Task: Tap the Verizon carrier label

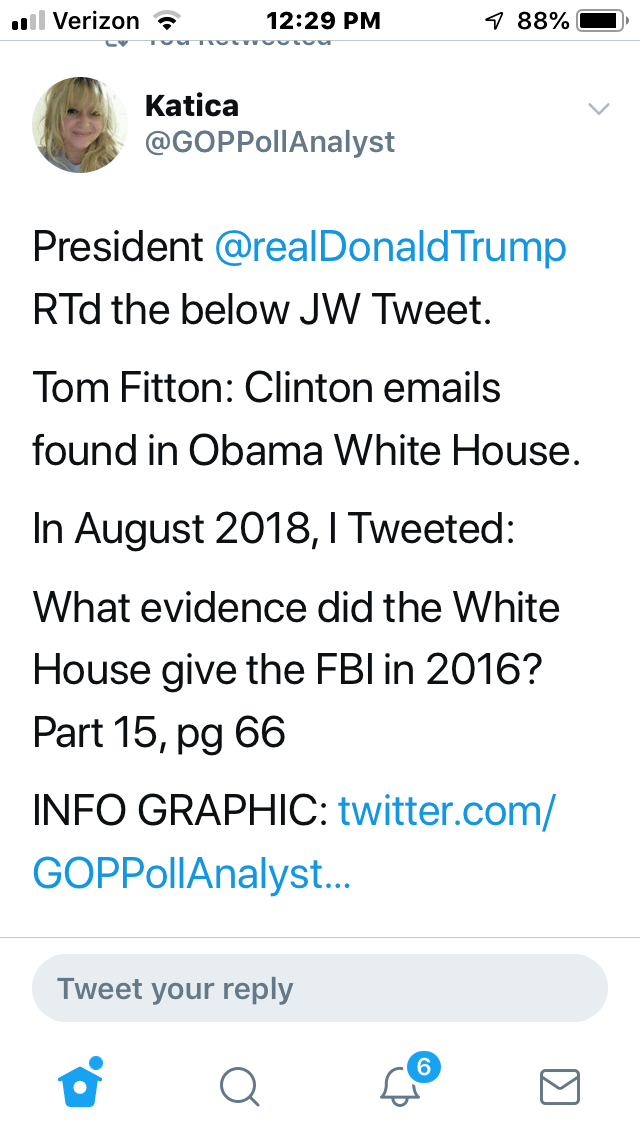Action: [96, 21]
